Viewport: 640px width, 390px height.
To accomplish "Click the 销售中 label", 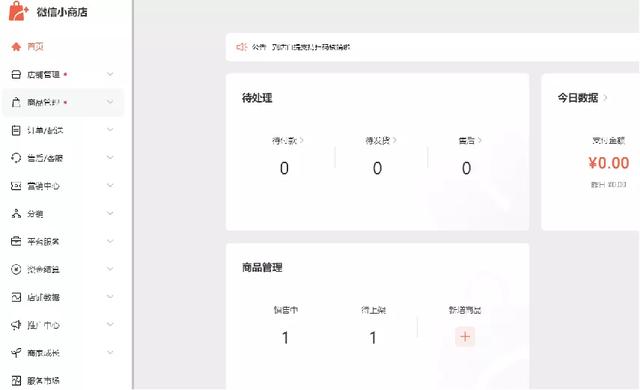I will tap(286, 310).
